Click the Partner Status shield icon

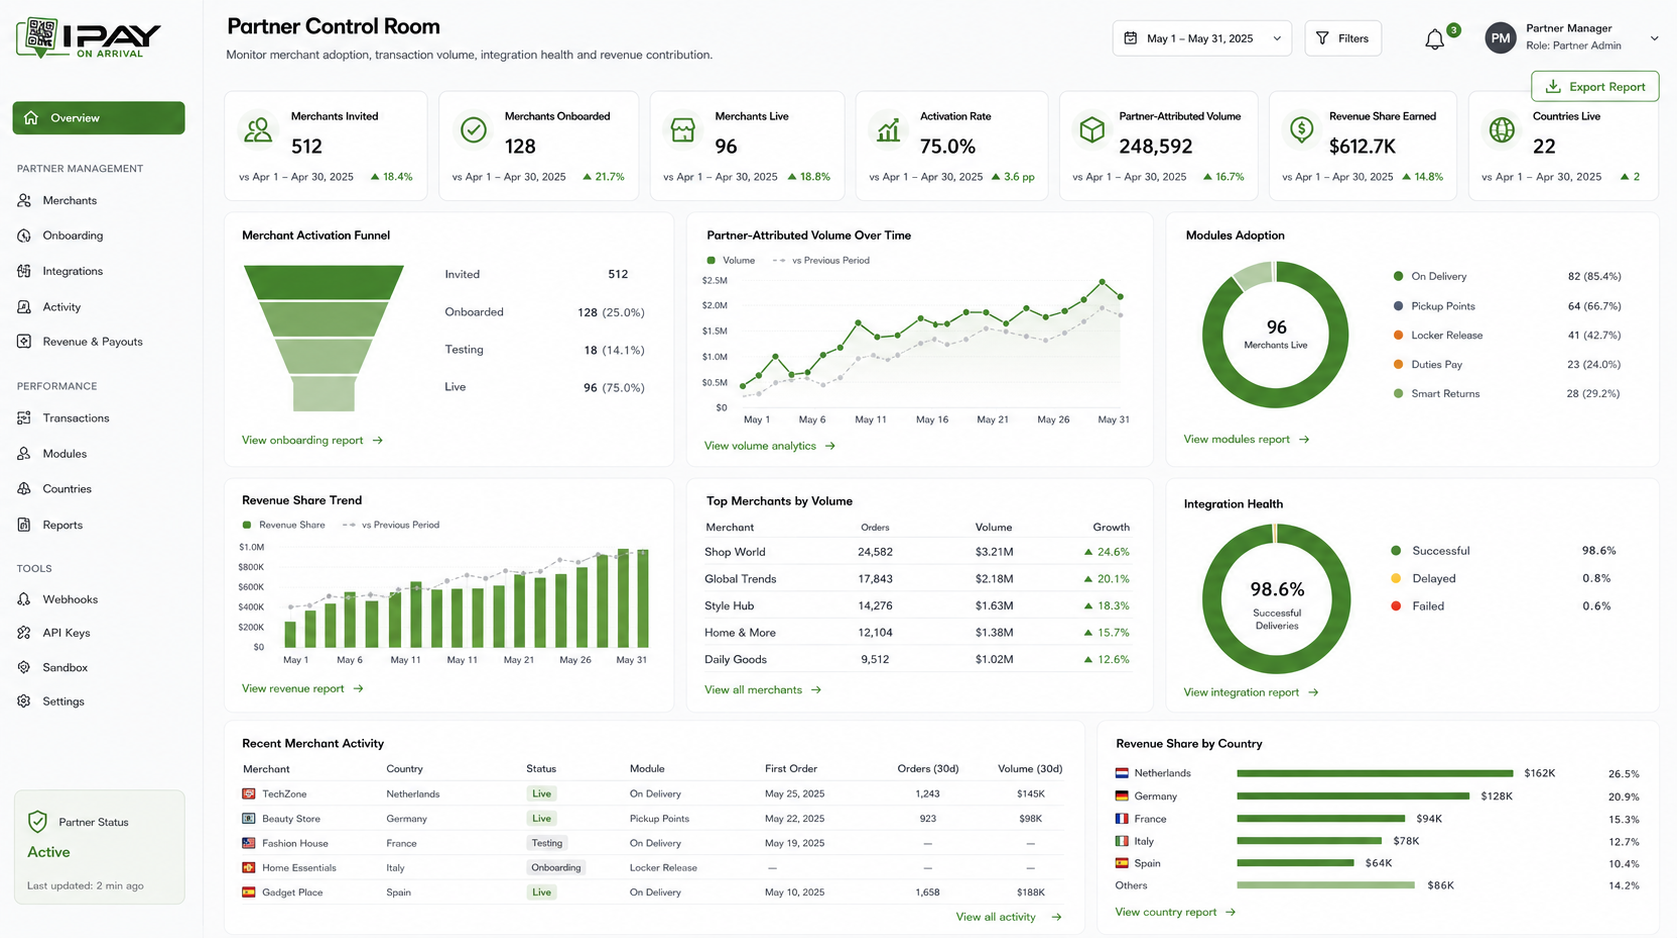(38, 822)
